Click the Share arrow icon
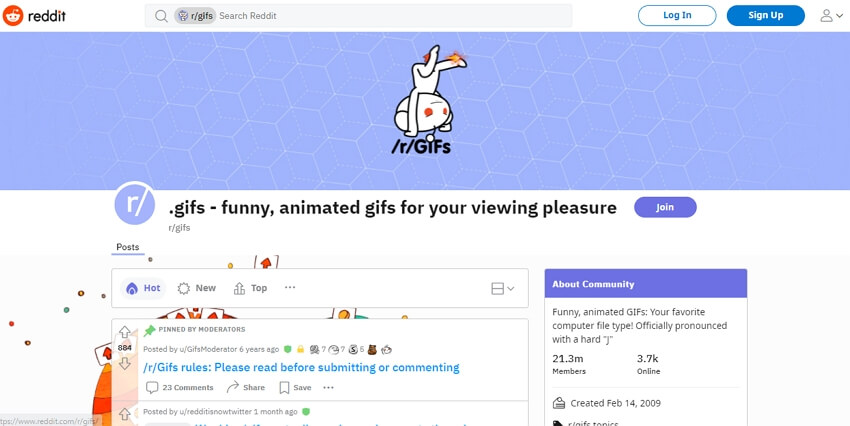Image resolution: width=850 pixels, height=426 pixels. coord(233,387)
